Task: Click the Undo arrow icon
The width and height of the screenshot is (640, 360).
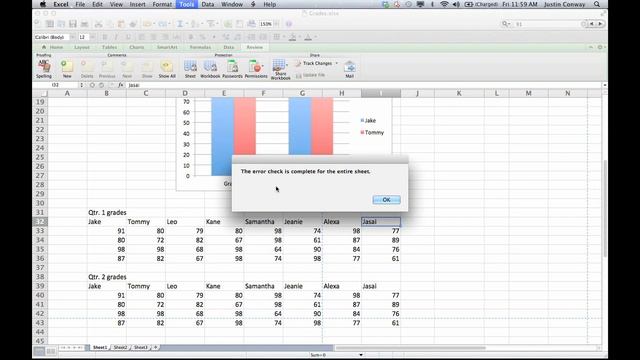Action: pyautogui.click(x=147, y=24)
